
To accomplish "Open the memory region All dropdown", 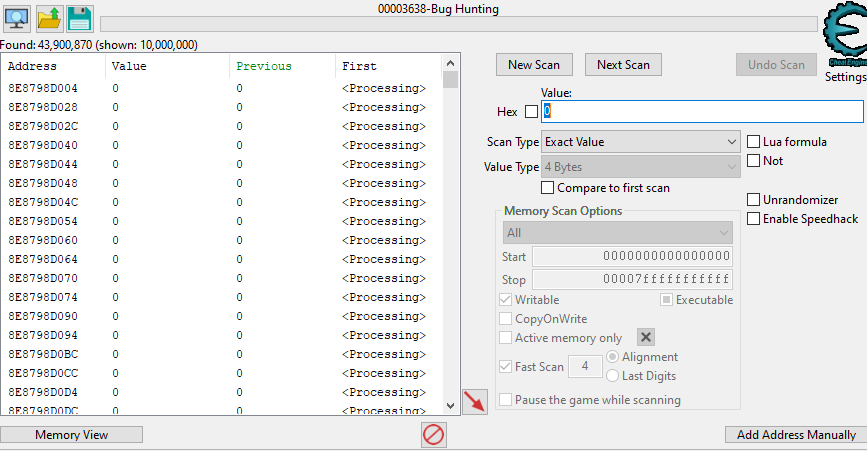I will pyautogui.click(x=617, y=233).
